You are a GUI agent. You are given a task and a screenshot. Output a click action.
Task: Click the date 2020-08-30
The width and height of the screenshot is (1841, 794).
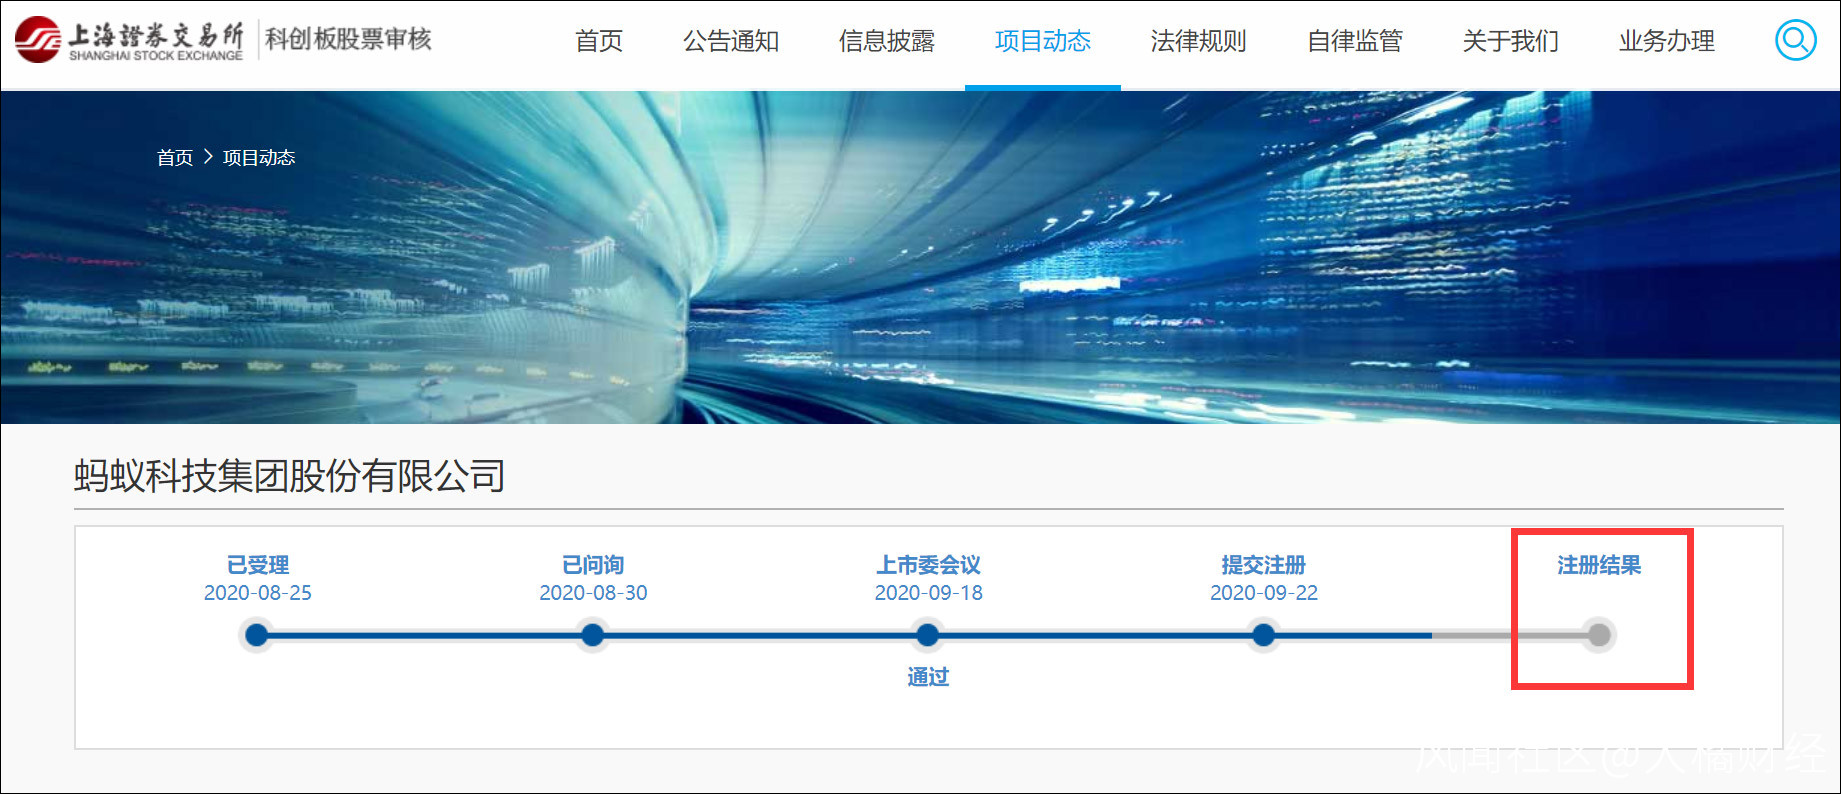tap(593, 593)
